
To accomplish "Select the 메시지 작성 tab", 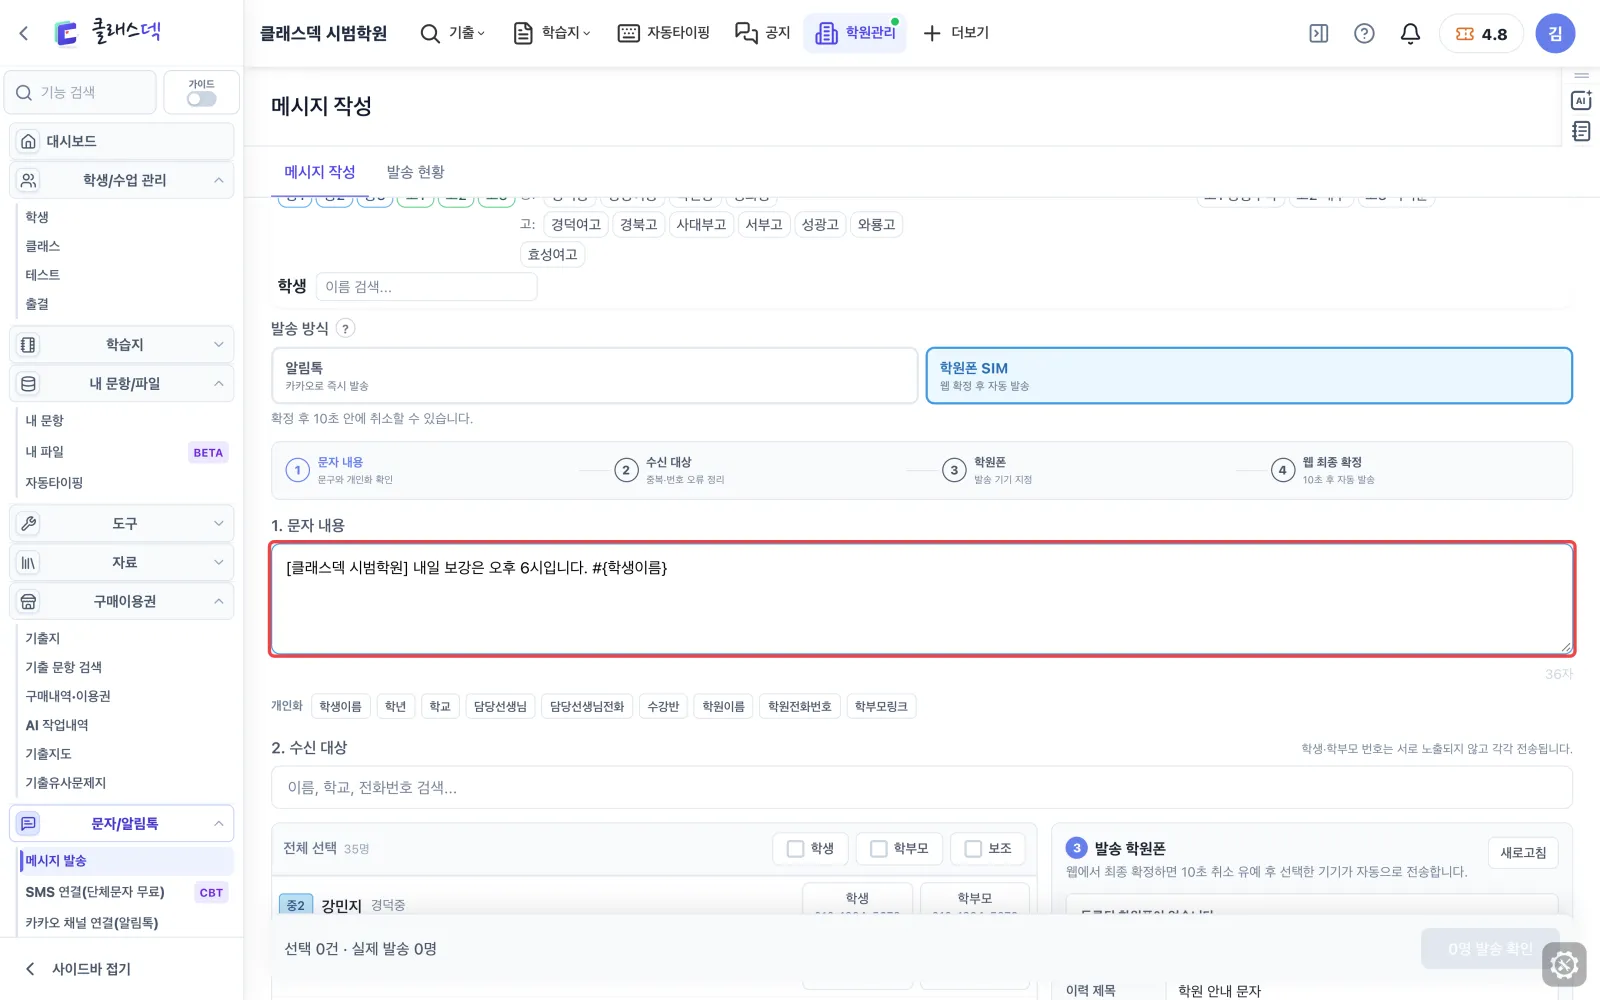I will coord(319,172).
